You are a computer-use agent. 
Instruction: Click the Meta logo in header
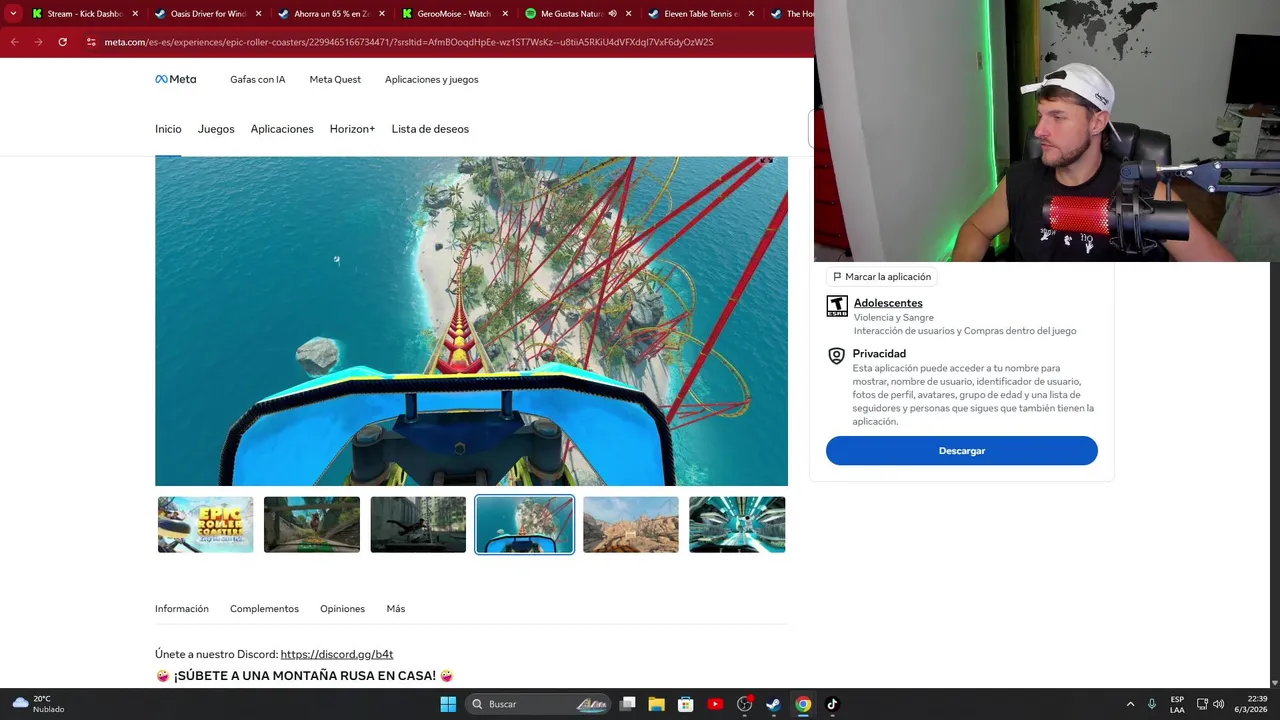click(x=175, y=79)
